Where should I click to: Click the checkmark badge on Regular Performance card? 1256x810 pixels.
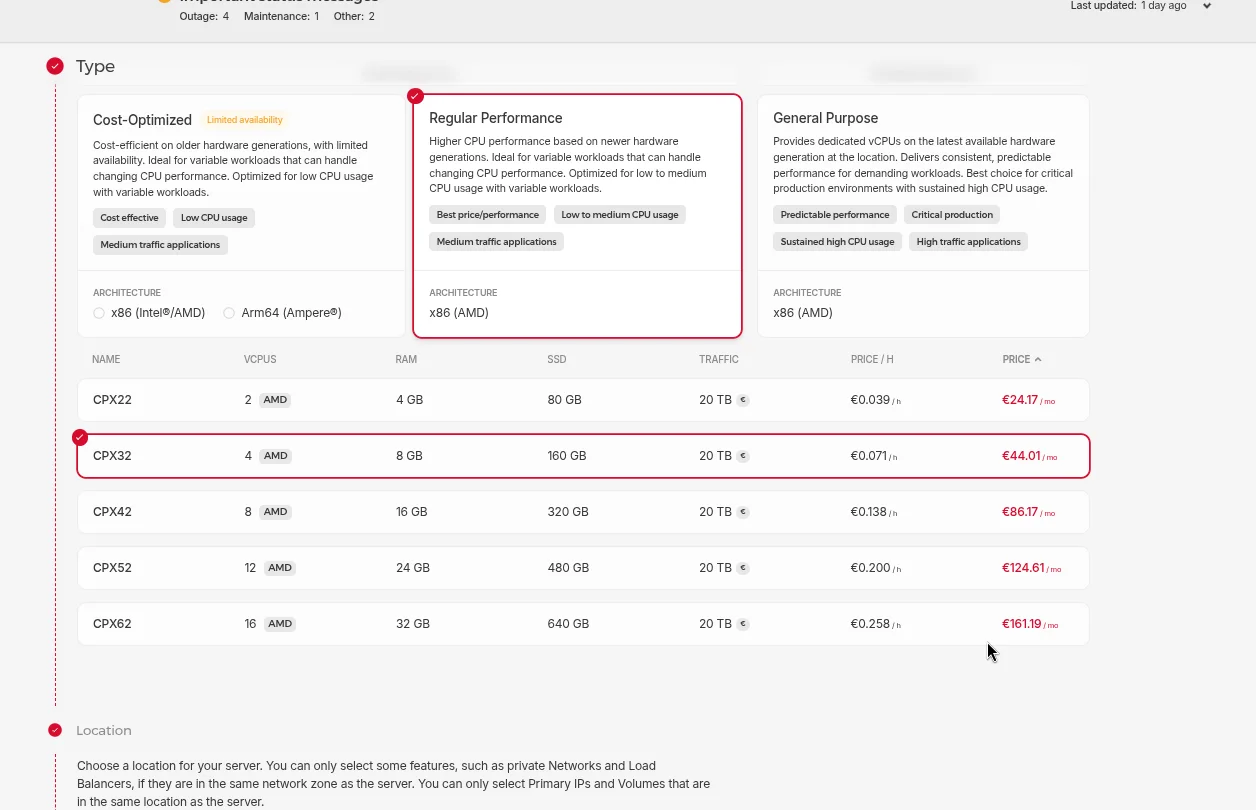pos(415,96)
